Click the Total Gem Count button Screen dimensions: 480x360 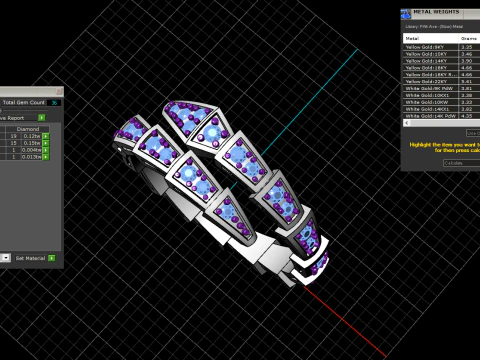tap(24, 102)
